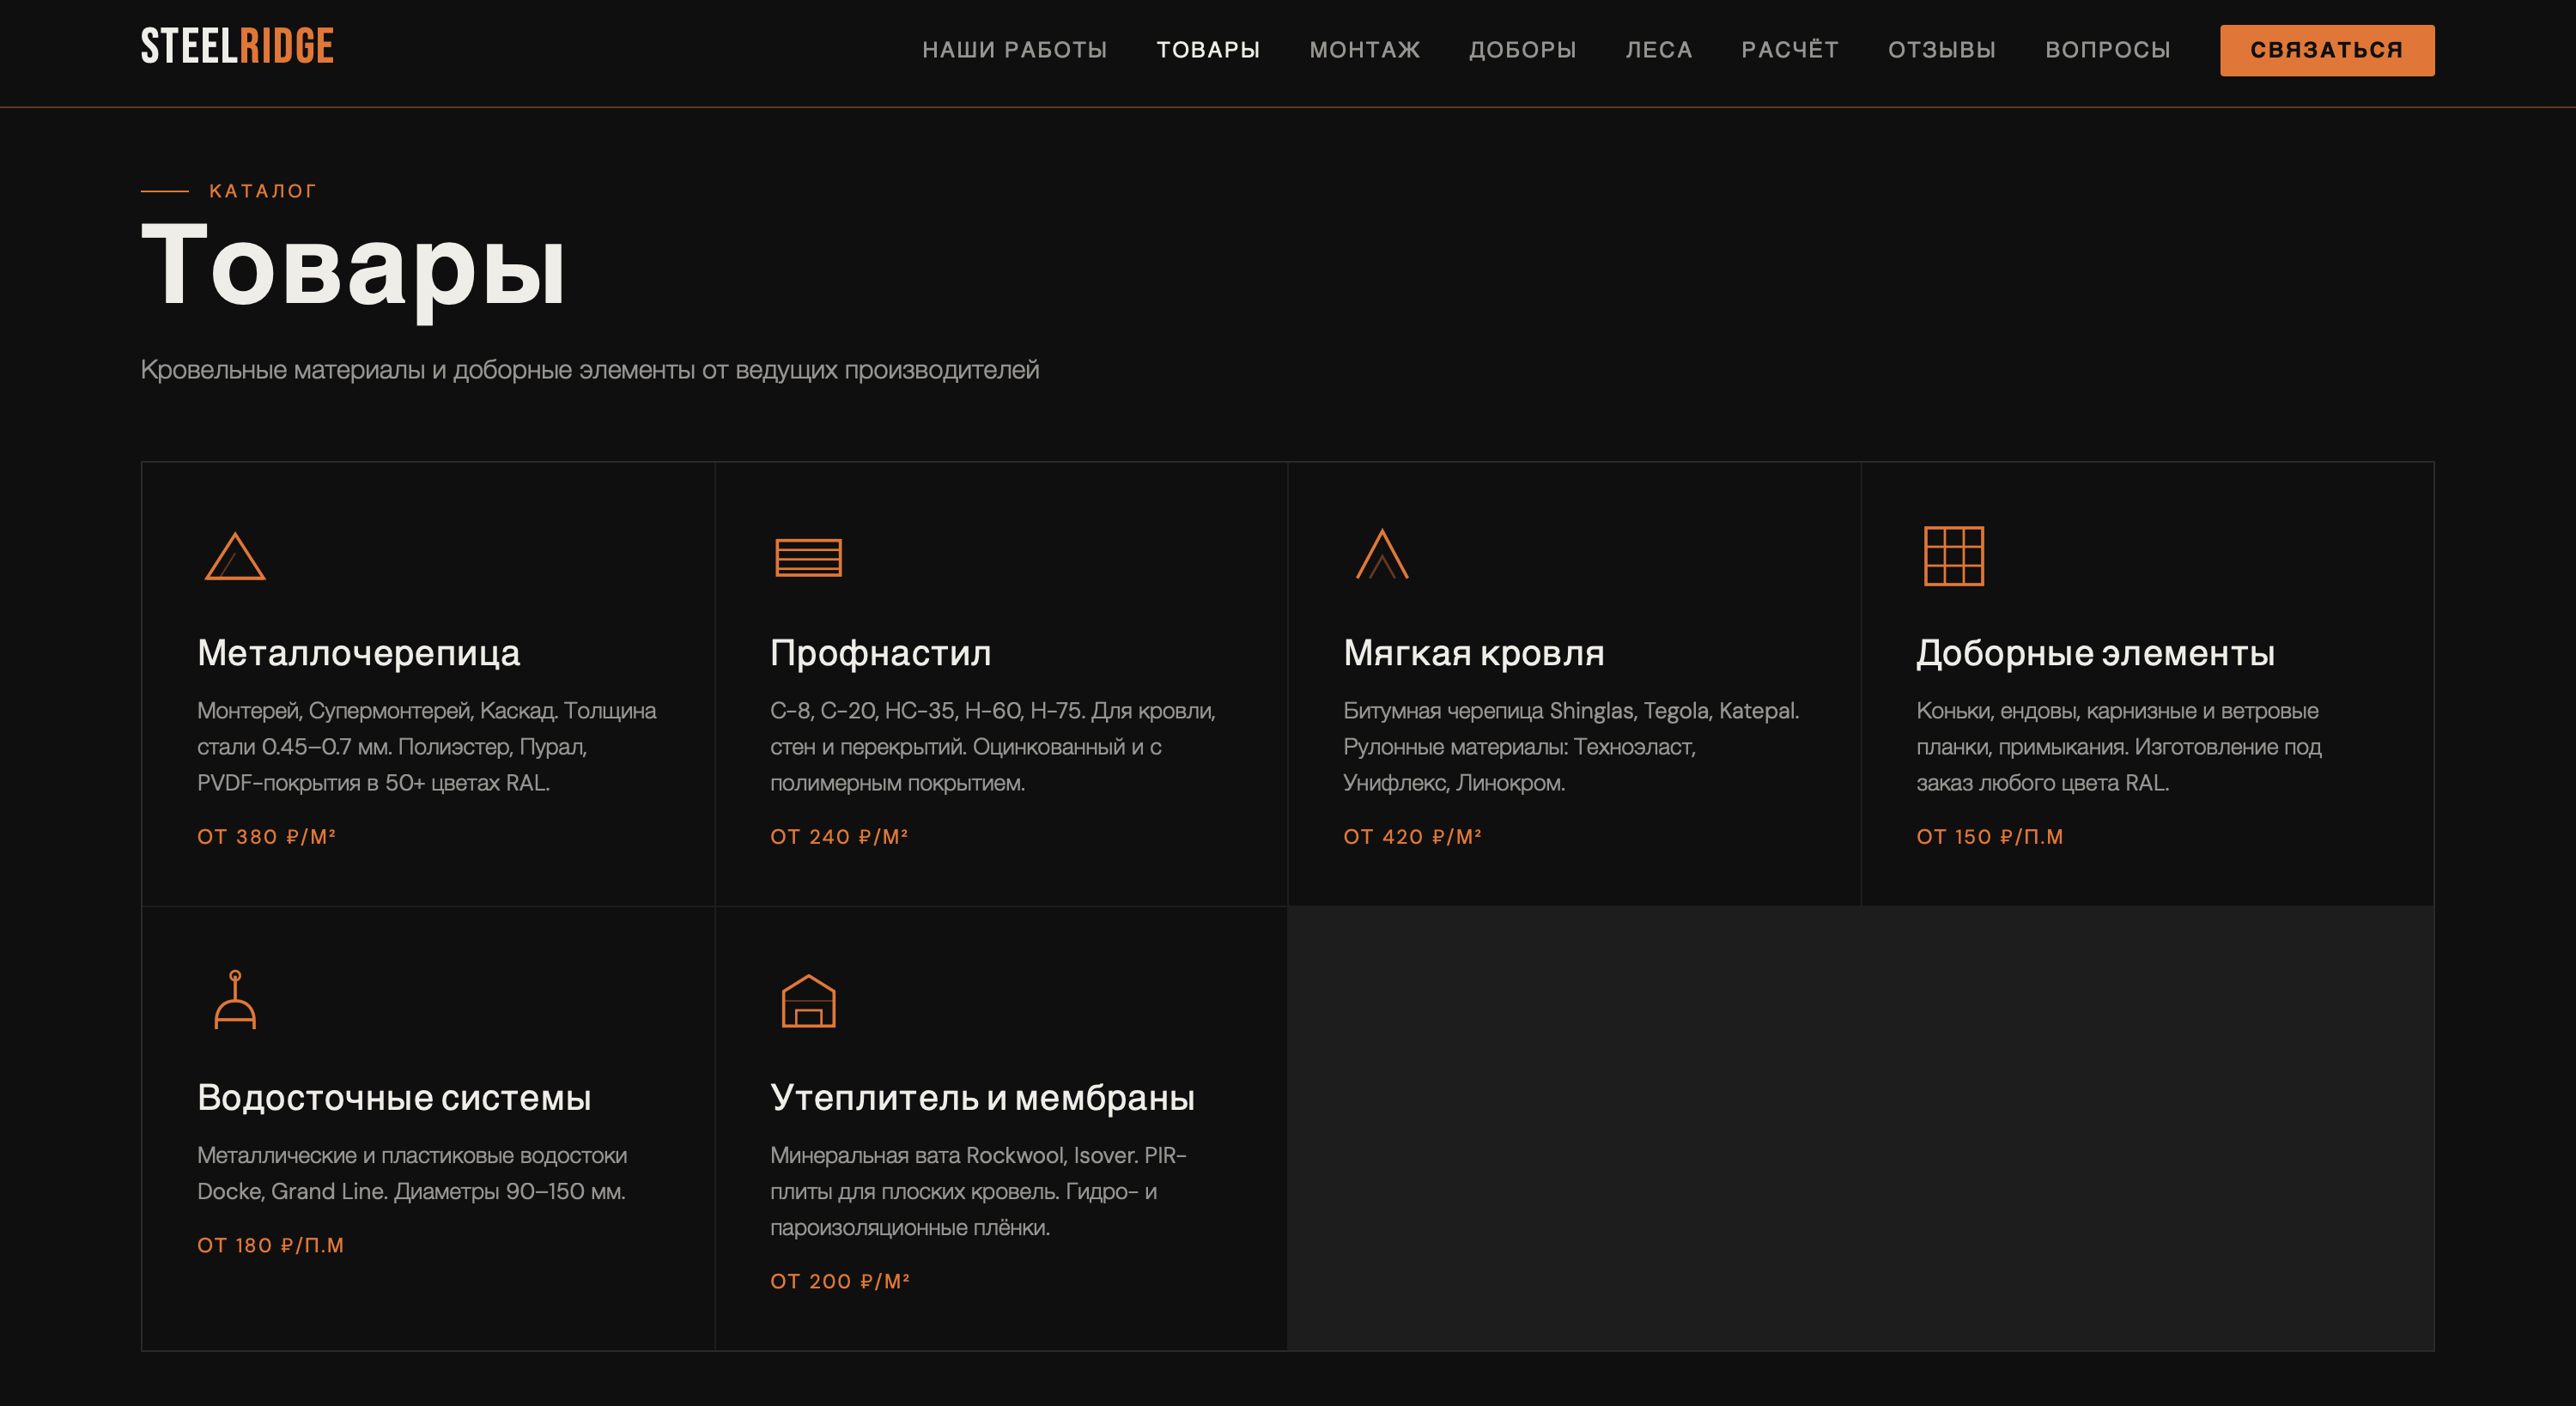Click the description mentioning Коньки, ендовы
The height and width of the screenshot is (1406, 2576).
click(x=2119, y=747)
